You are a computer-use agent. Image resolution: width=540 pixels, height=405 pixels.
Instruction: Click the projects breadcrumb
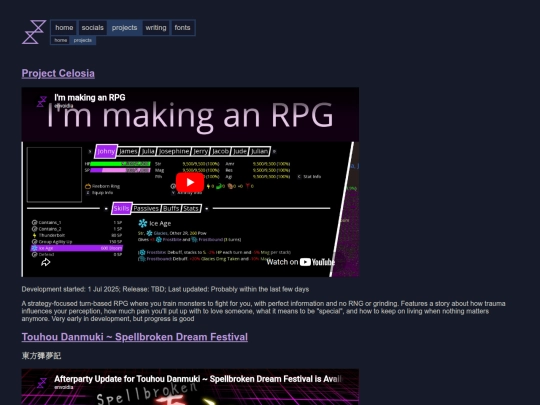coord(83,40)
